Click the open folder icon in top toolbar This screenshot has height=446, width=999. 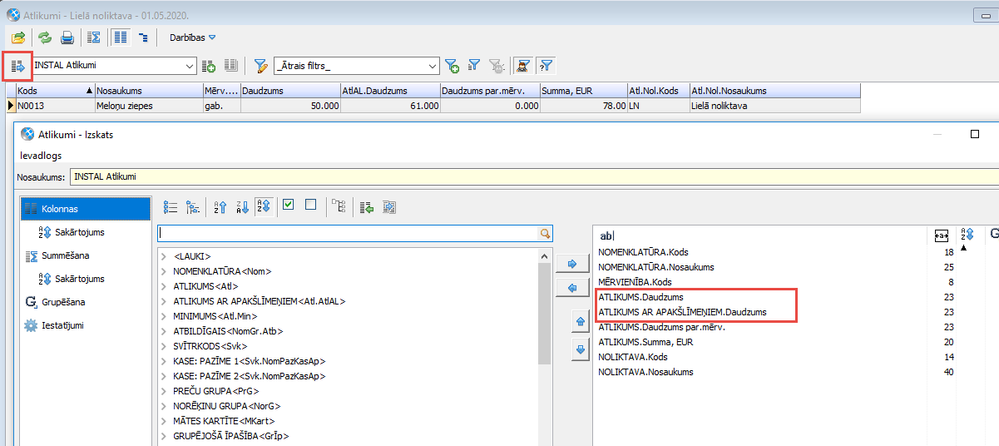click(x=18, y=38)
